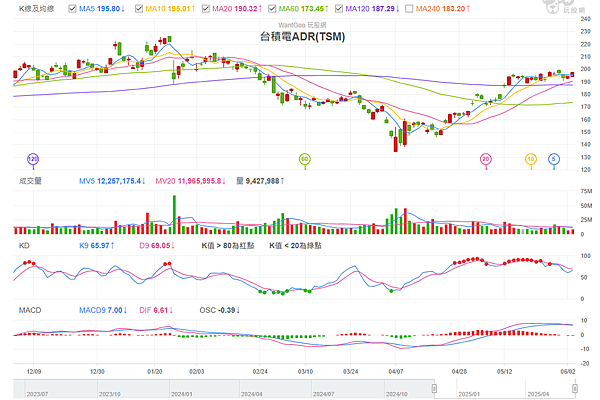The image size is (600, 400).
Task: Uncheck the MA10 moving average checkbox
Action: pyautogui.click(x=139, y=8)
